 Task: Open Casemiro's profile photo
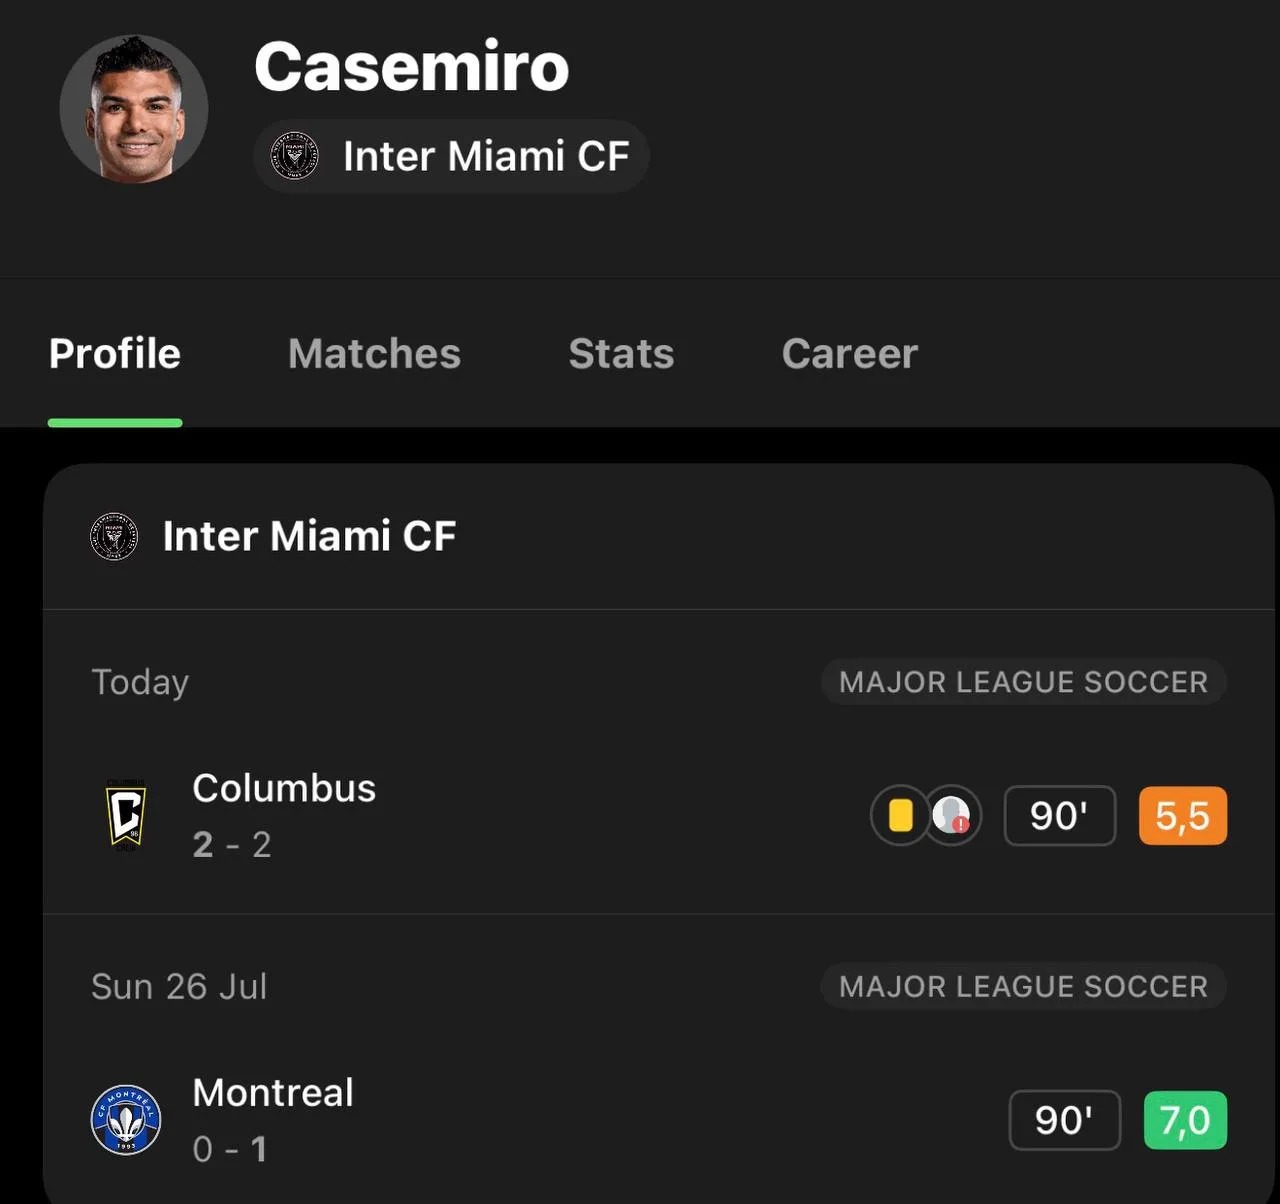tap(134, 109)
